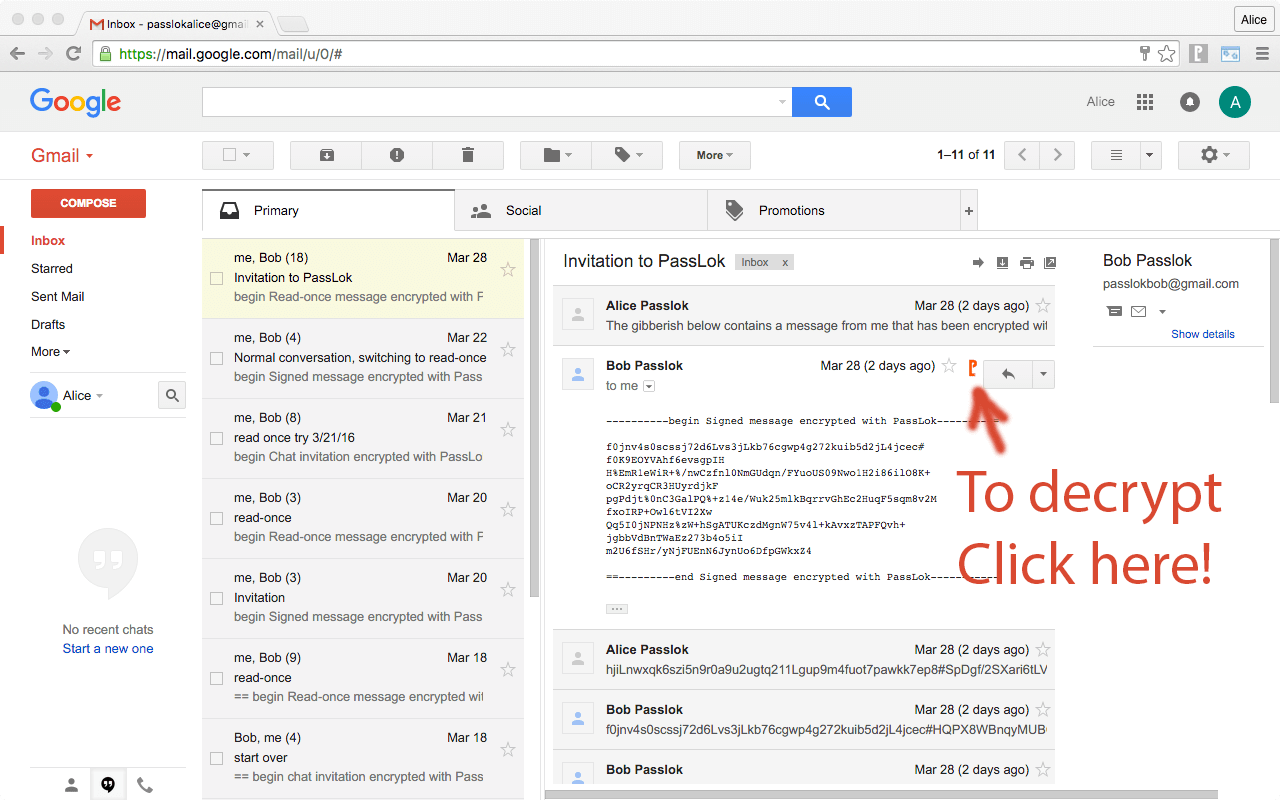Image resolution: width=1280 pixels, height=800 pixels.
Task: Open the Gmail product switcher dropdown
Action: [62, 155]
